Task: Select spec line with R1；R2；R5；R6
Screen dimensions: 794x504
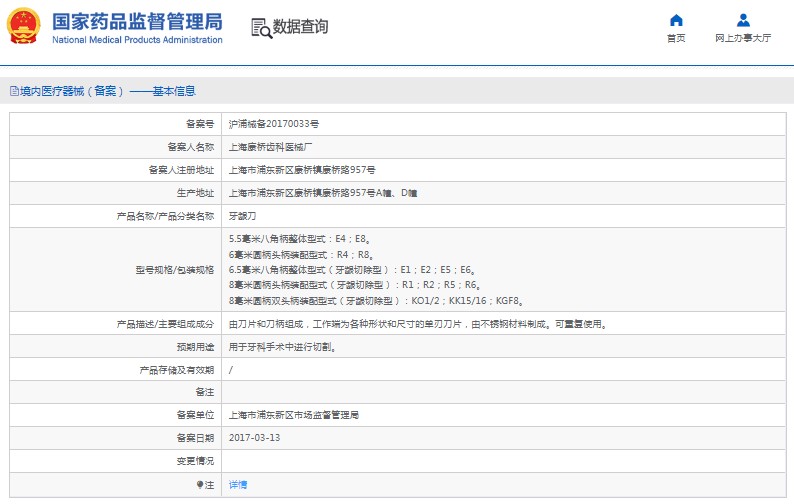Action: click(354, 285)
